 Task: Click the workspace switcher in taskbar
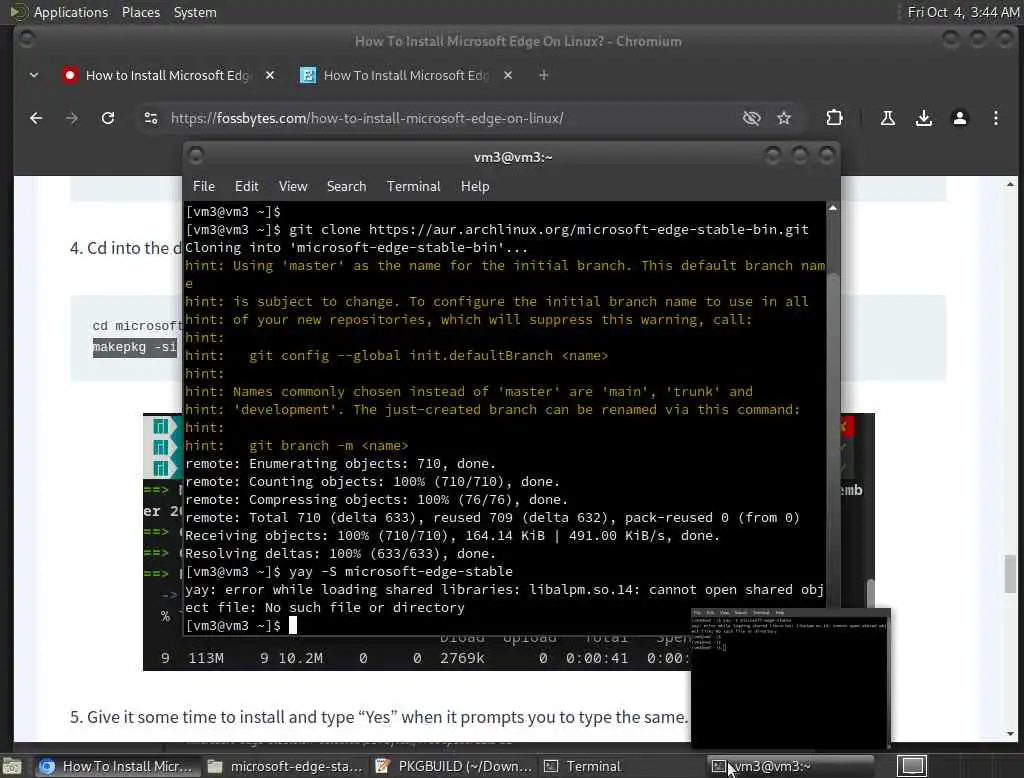(912, 766)
